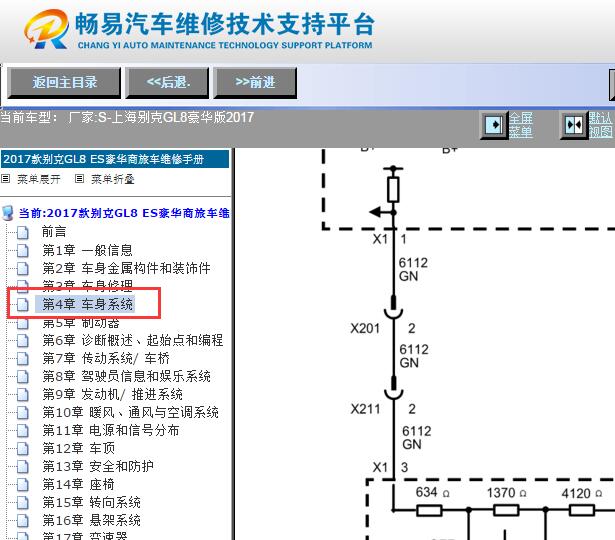Open 第9章 发动机/推进系统
The image size is (615, 540).
pyautogui.click(x=112, y=394)
